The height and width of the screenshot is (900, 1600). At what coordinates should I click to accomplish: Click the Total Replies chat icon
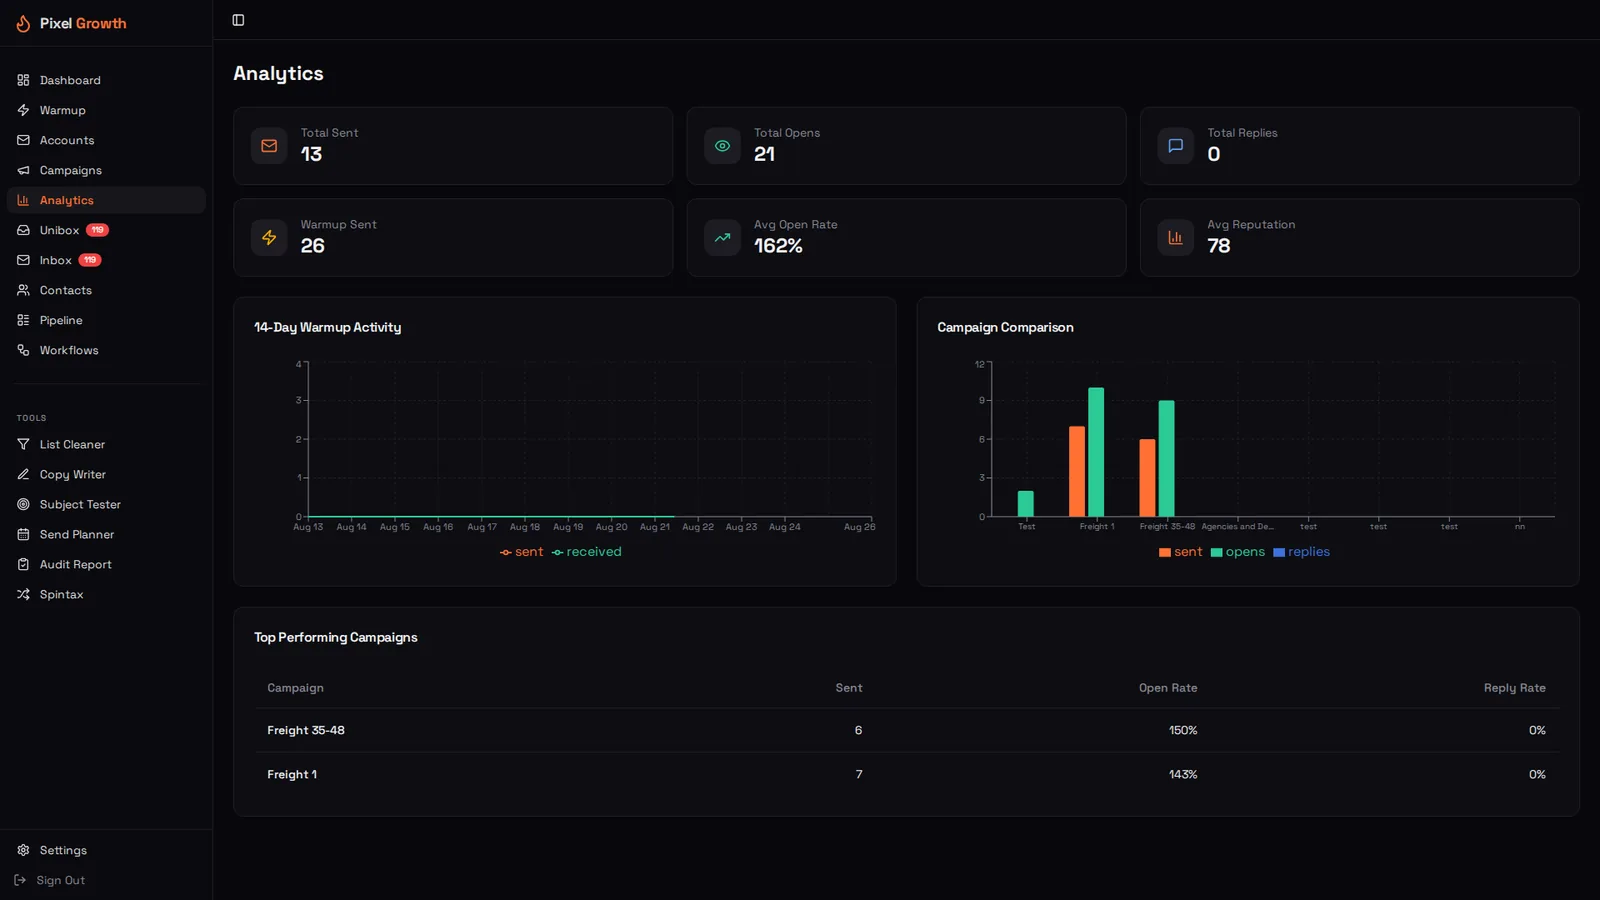click(1175, 146)
